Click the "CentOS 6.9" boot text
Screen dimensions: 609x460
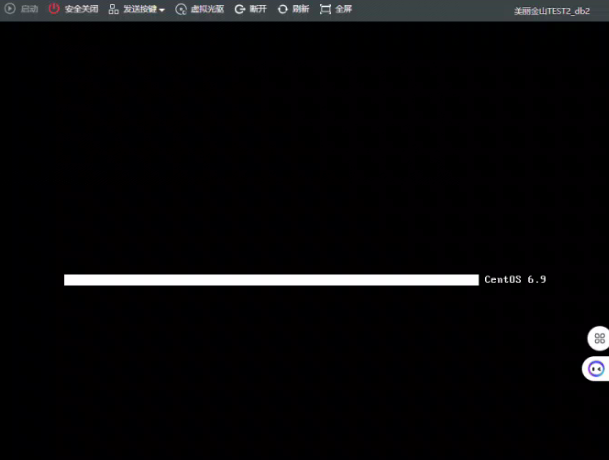tap(515, 279)
